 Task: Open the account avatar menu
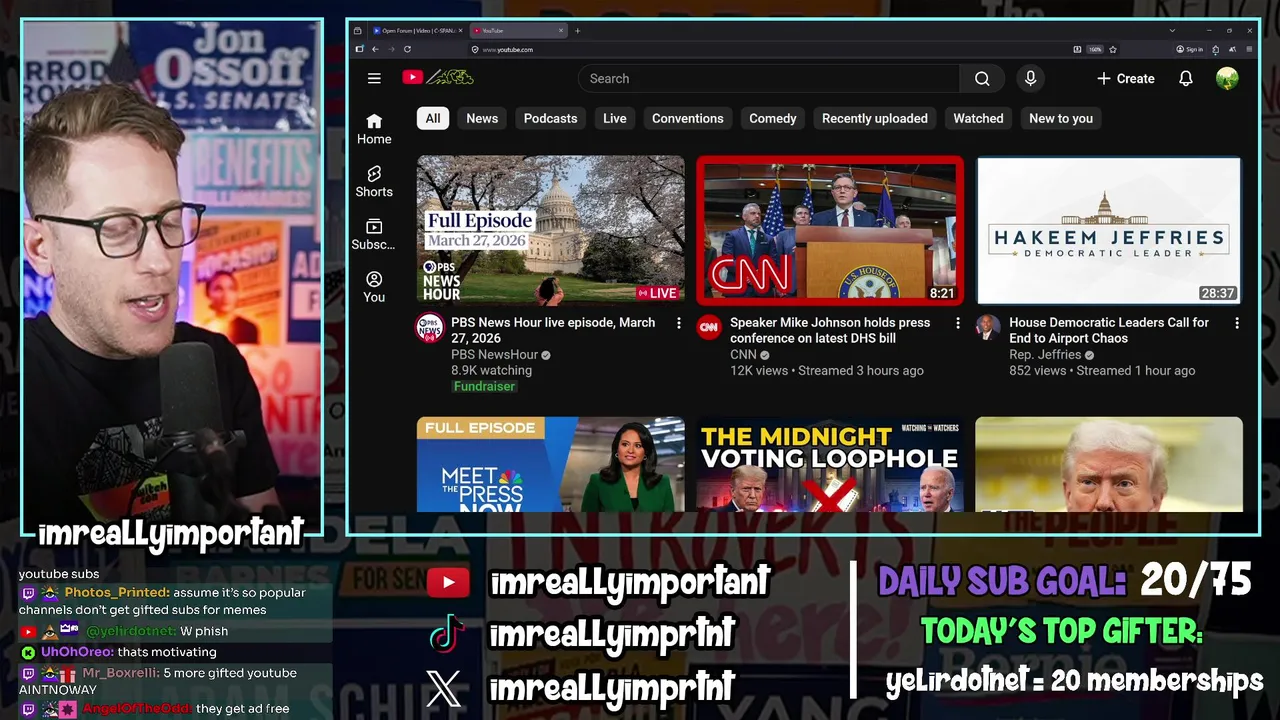(1227, 78)
